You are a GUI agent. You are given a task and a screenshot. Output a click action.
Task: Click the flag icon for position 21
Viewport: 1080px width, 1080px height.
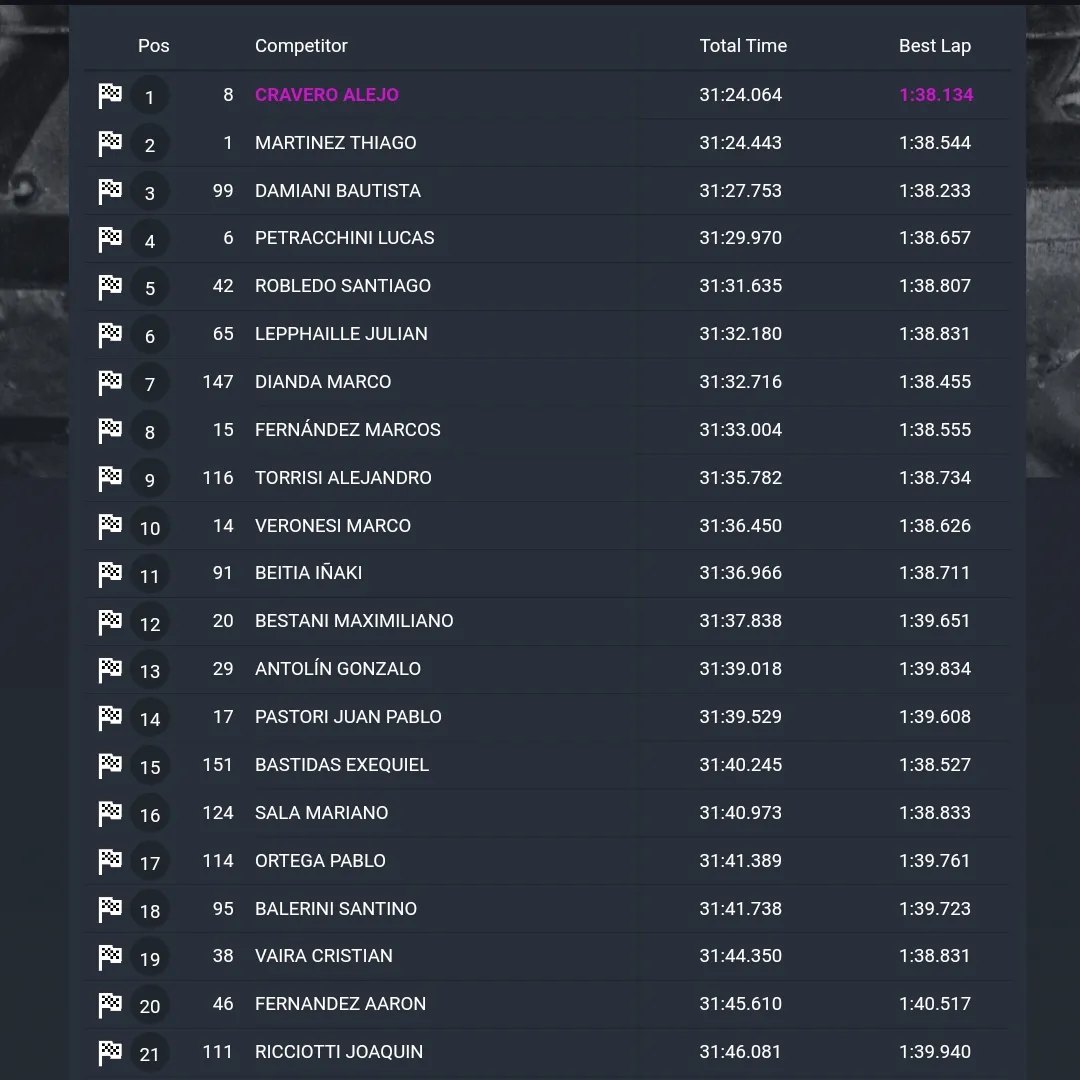[110, 1053]
